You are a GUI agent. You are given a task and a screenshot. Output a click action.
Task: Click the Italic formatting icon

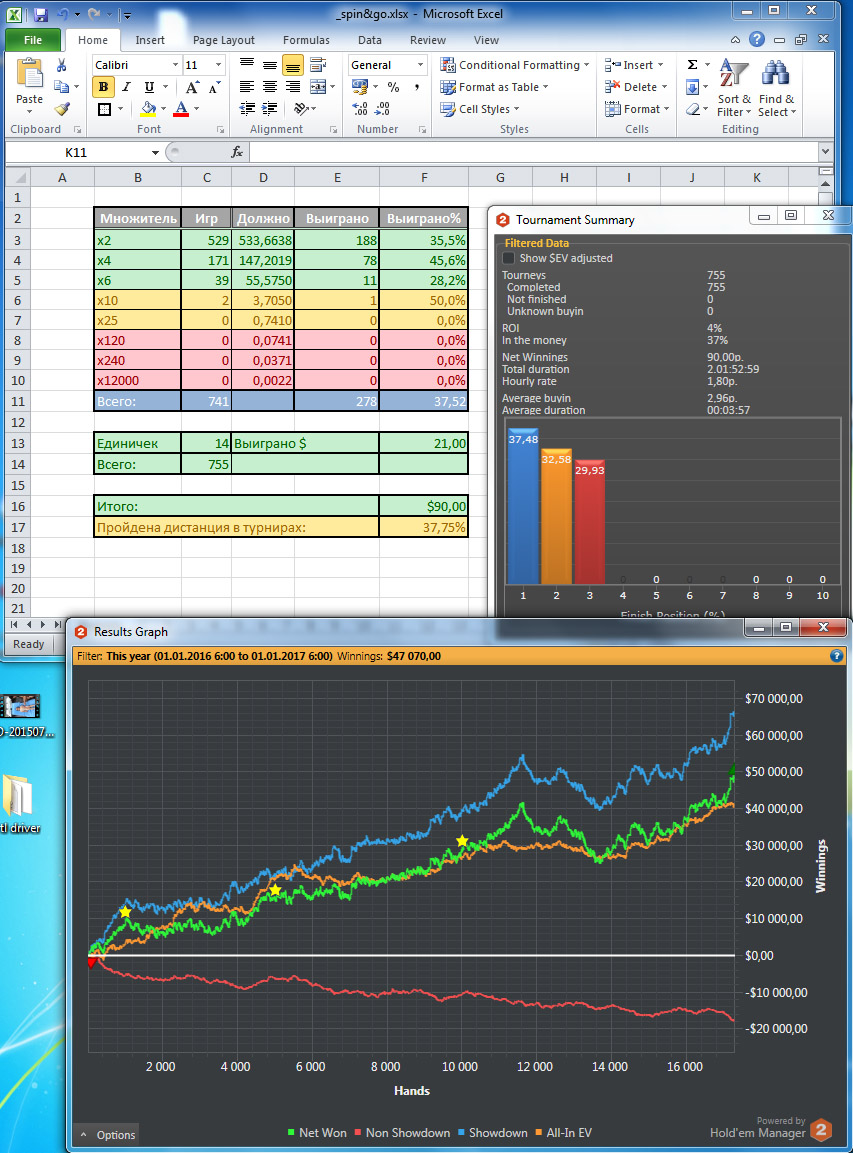(126, 87)
